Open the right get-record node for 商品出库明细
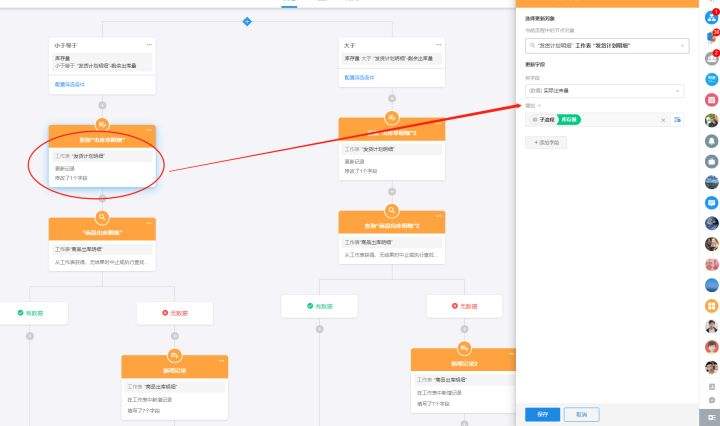Image resolution: width=720 pixels, height=426 pixels. coord(392,237)
